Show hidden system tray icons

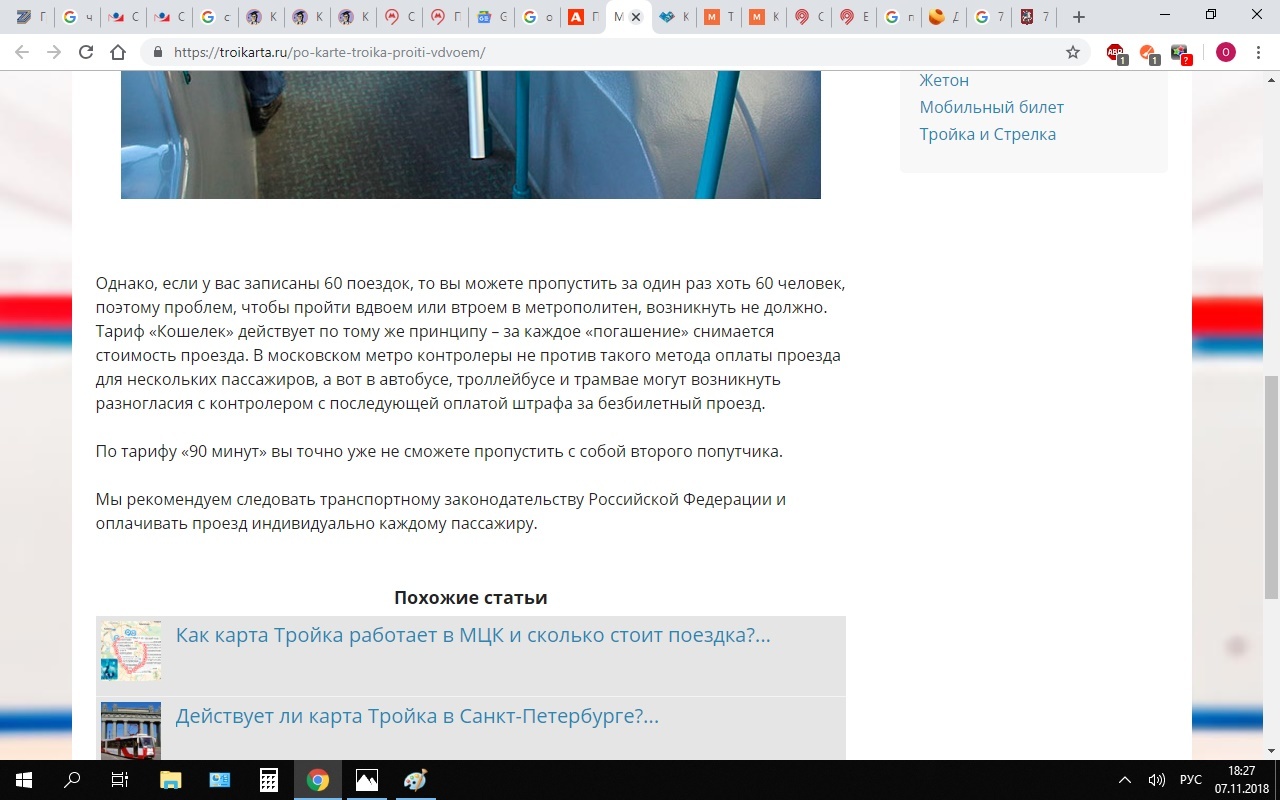[x=1125, y=780]
